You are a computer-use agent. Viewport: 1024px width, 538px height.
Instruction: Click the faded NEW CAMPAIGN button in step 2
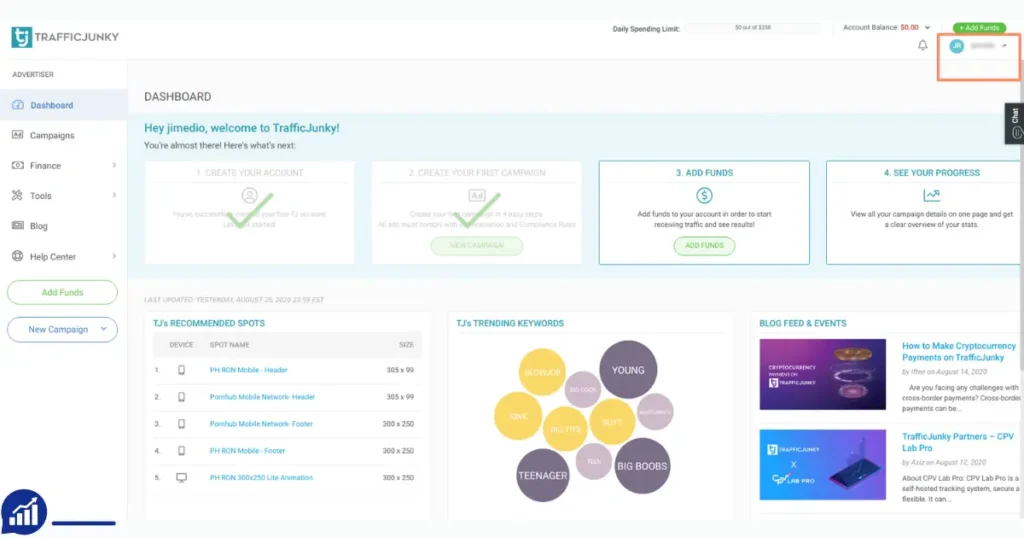pyautogui.click(x=477, y=245)
